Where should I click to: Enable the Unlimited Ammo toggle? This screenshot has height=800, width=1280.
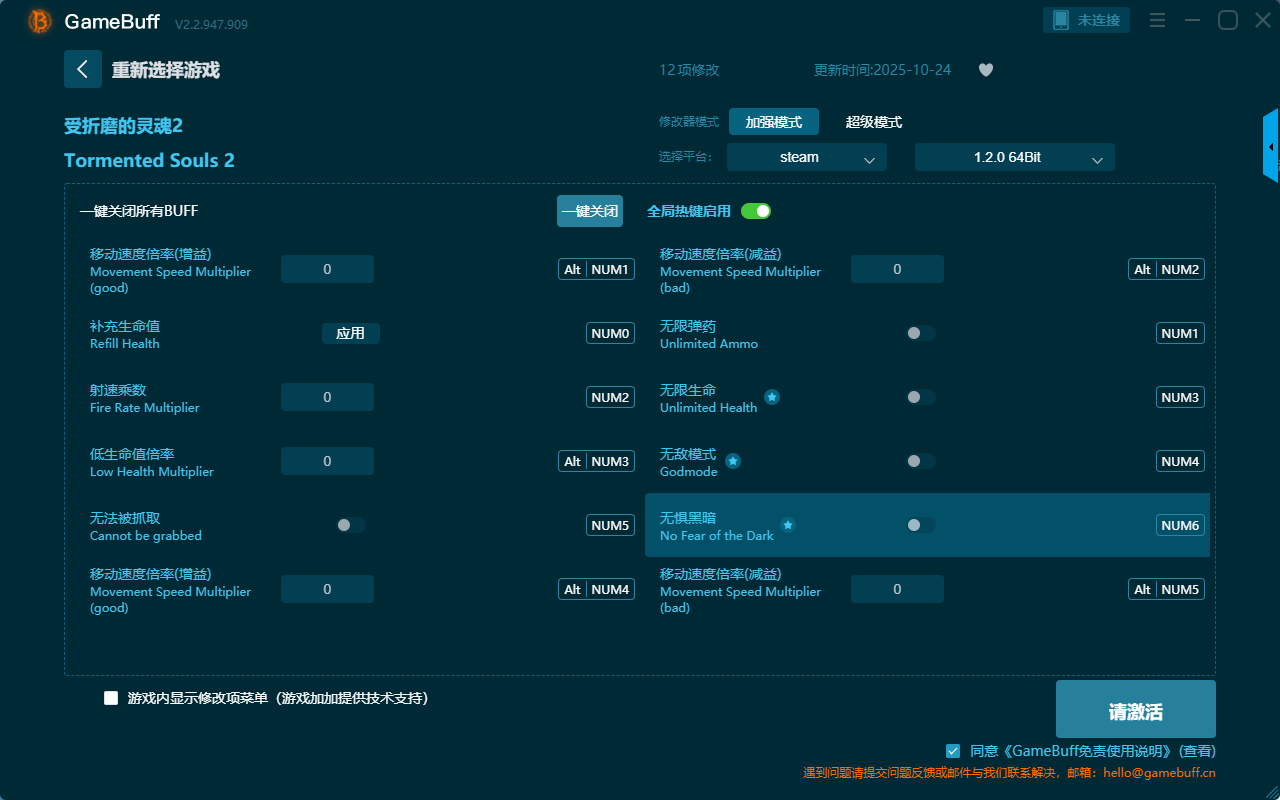tap(921, 333)
